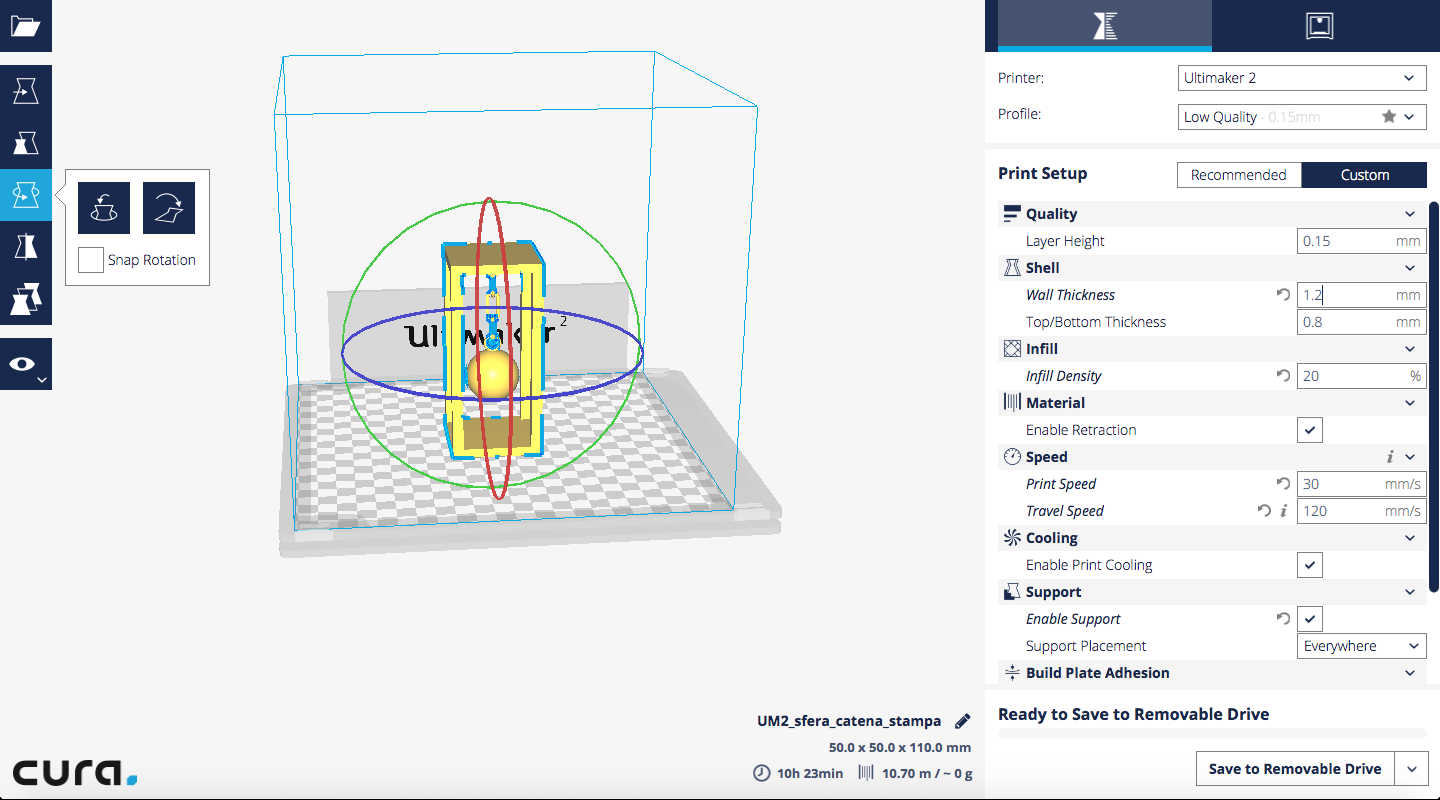
Task: Click Save to Removable Drive button
Action: [x=1295, y=769]
